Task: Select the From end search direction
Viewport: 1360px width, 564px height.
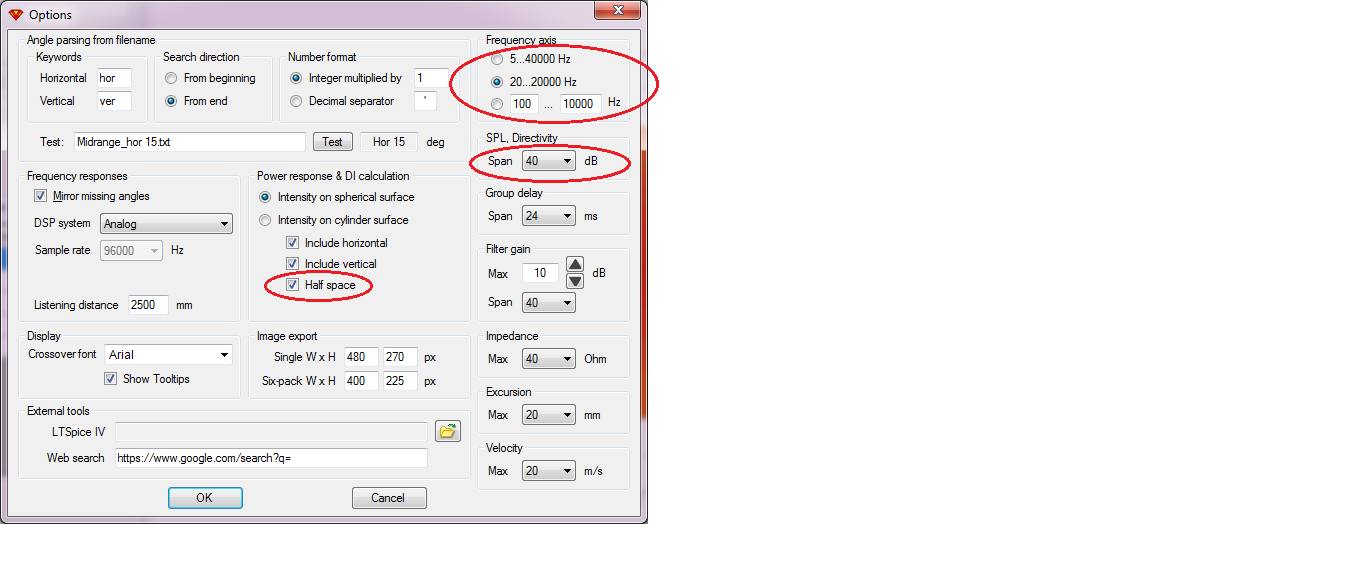Action: 172,101
